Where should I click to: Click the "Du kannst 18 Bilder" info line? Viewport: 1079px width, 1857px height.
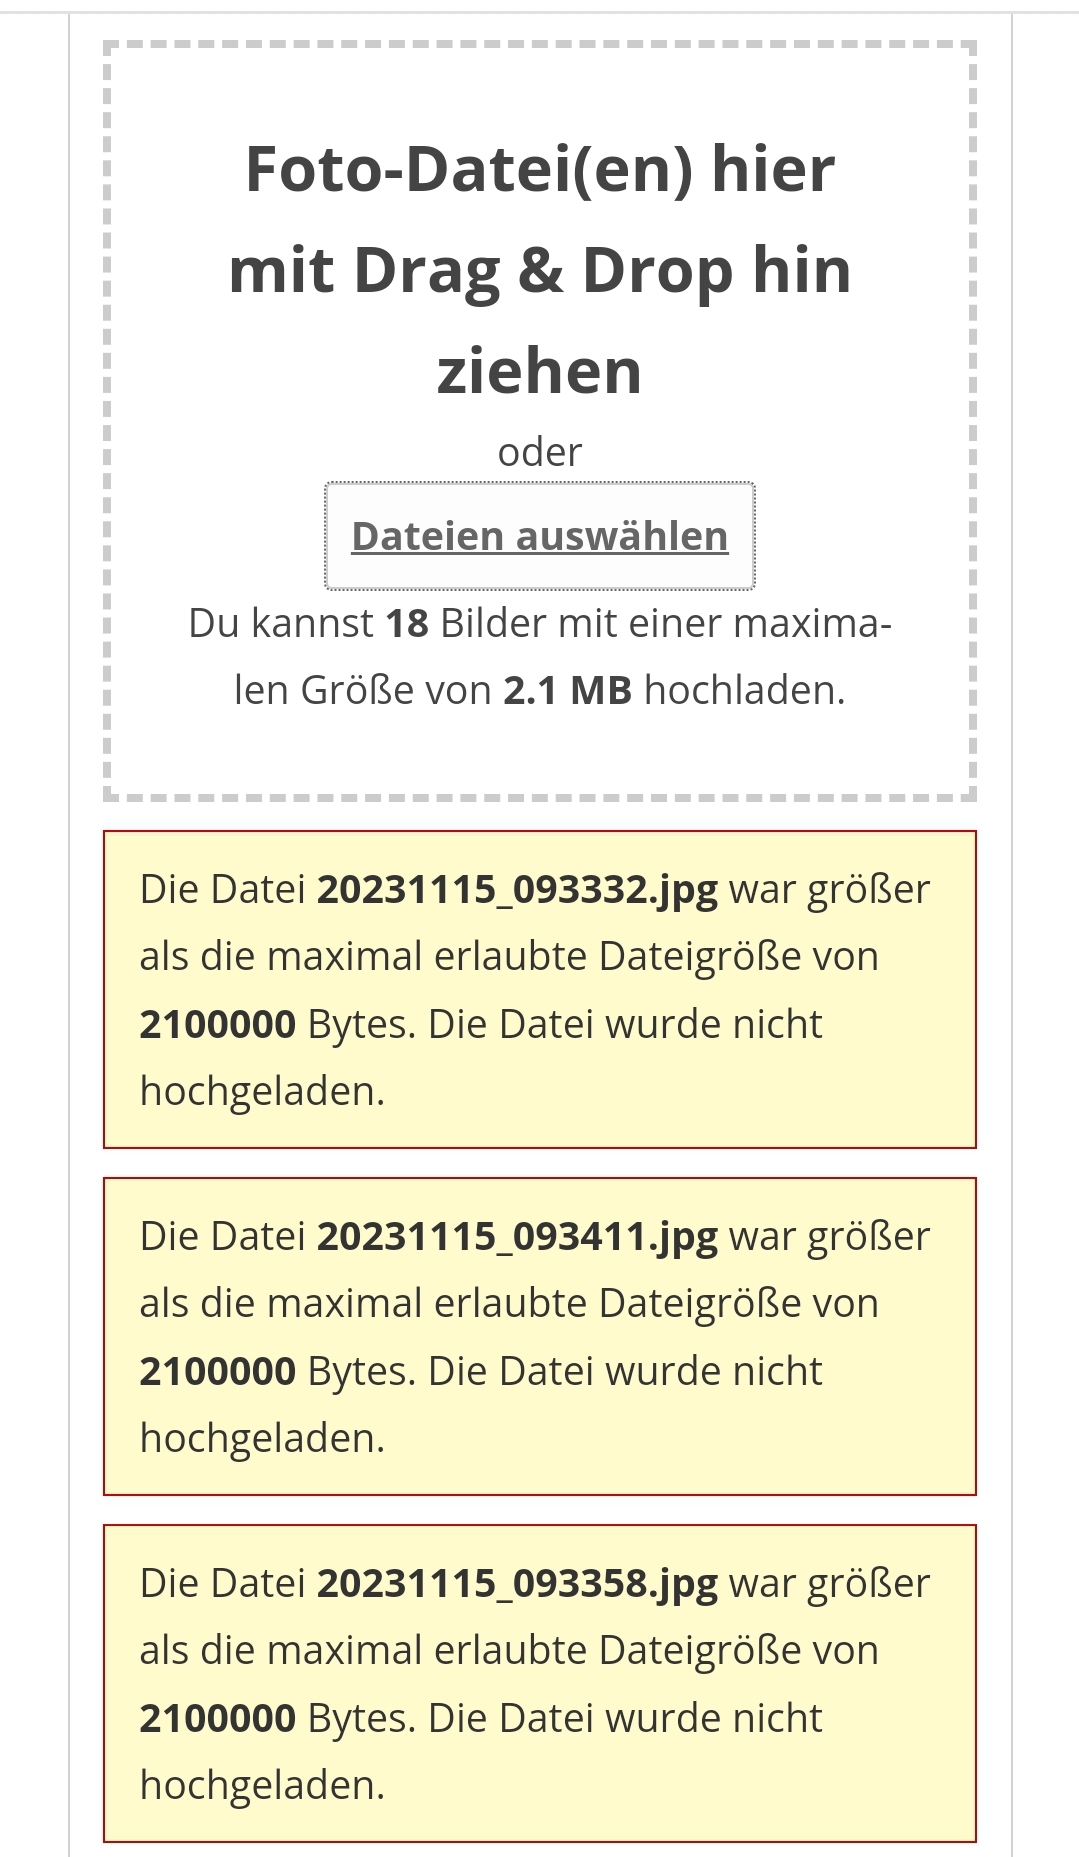tap(540, 623)
